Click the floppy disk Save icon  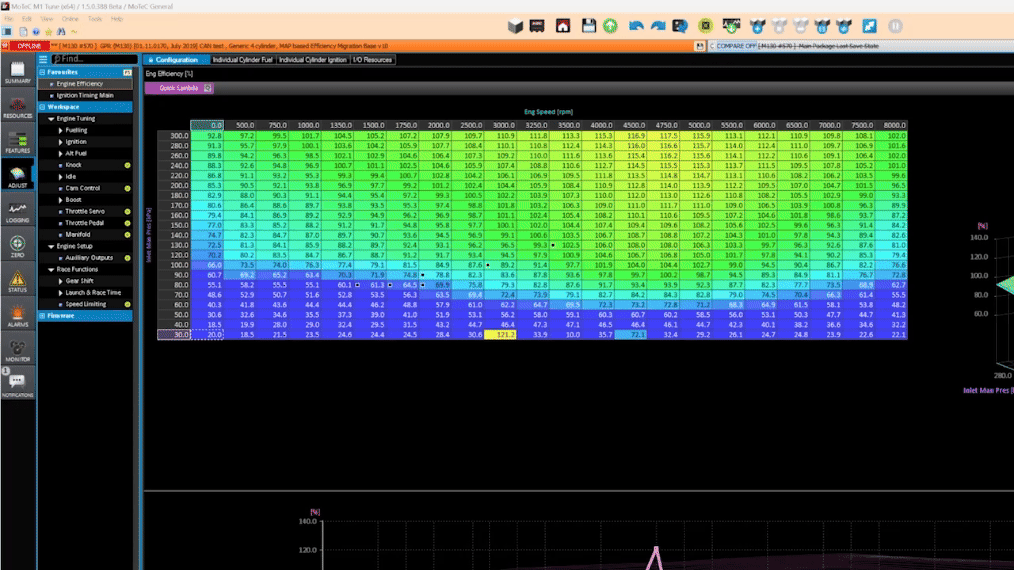pyautogui.click(x=588, y=26)
